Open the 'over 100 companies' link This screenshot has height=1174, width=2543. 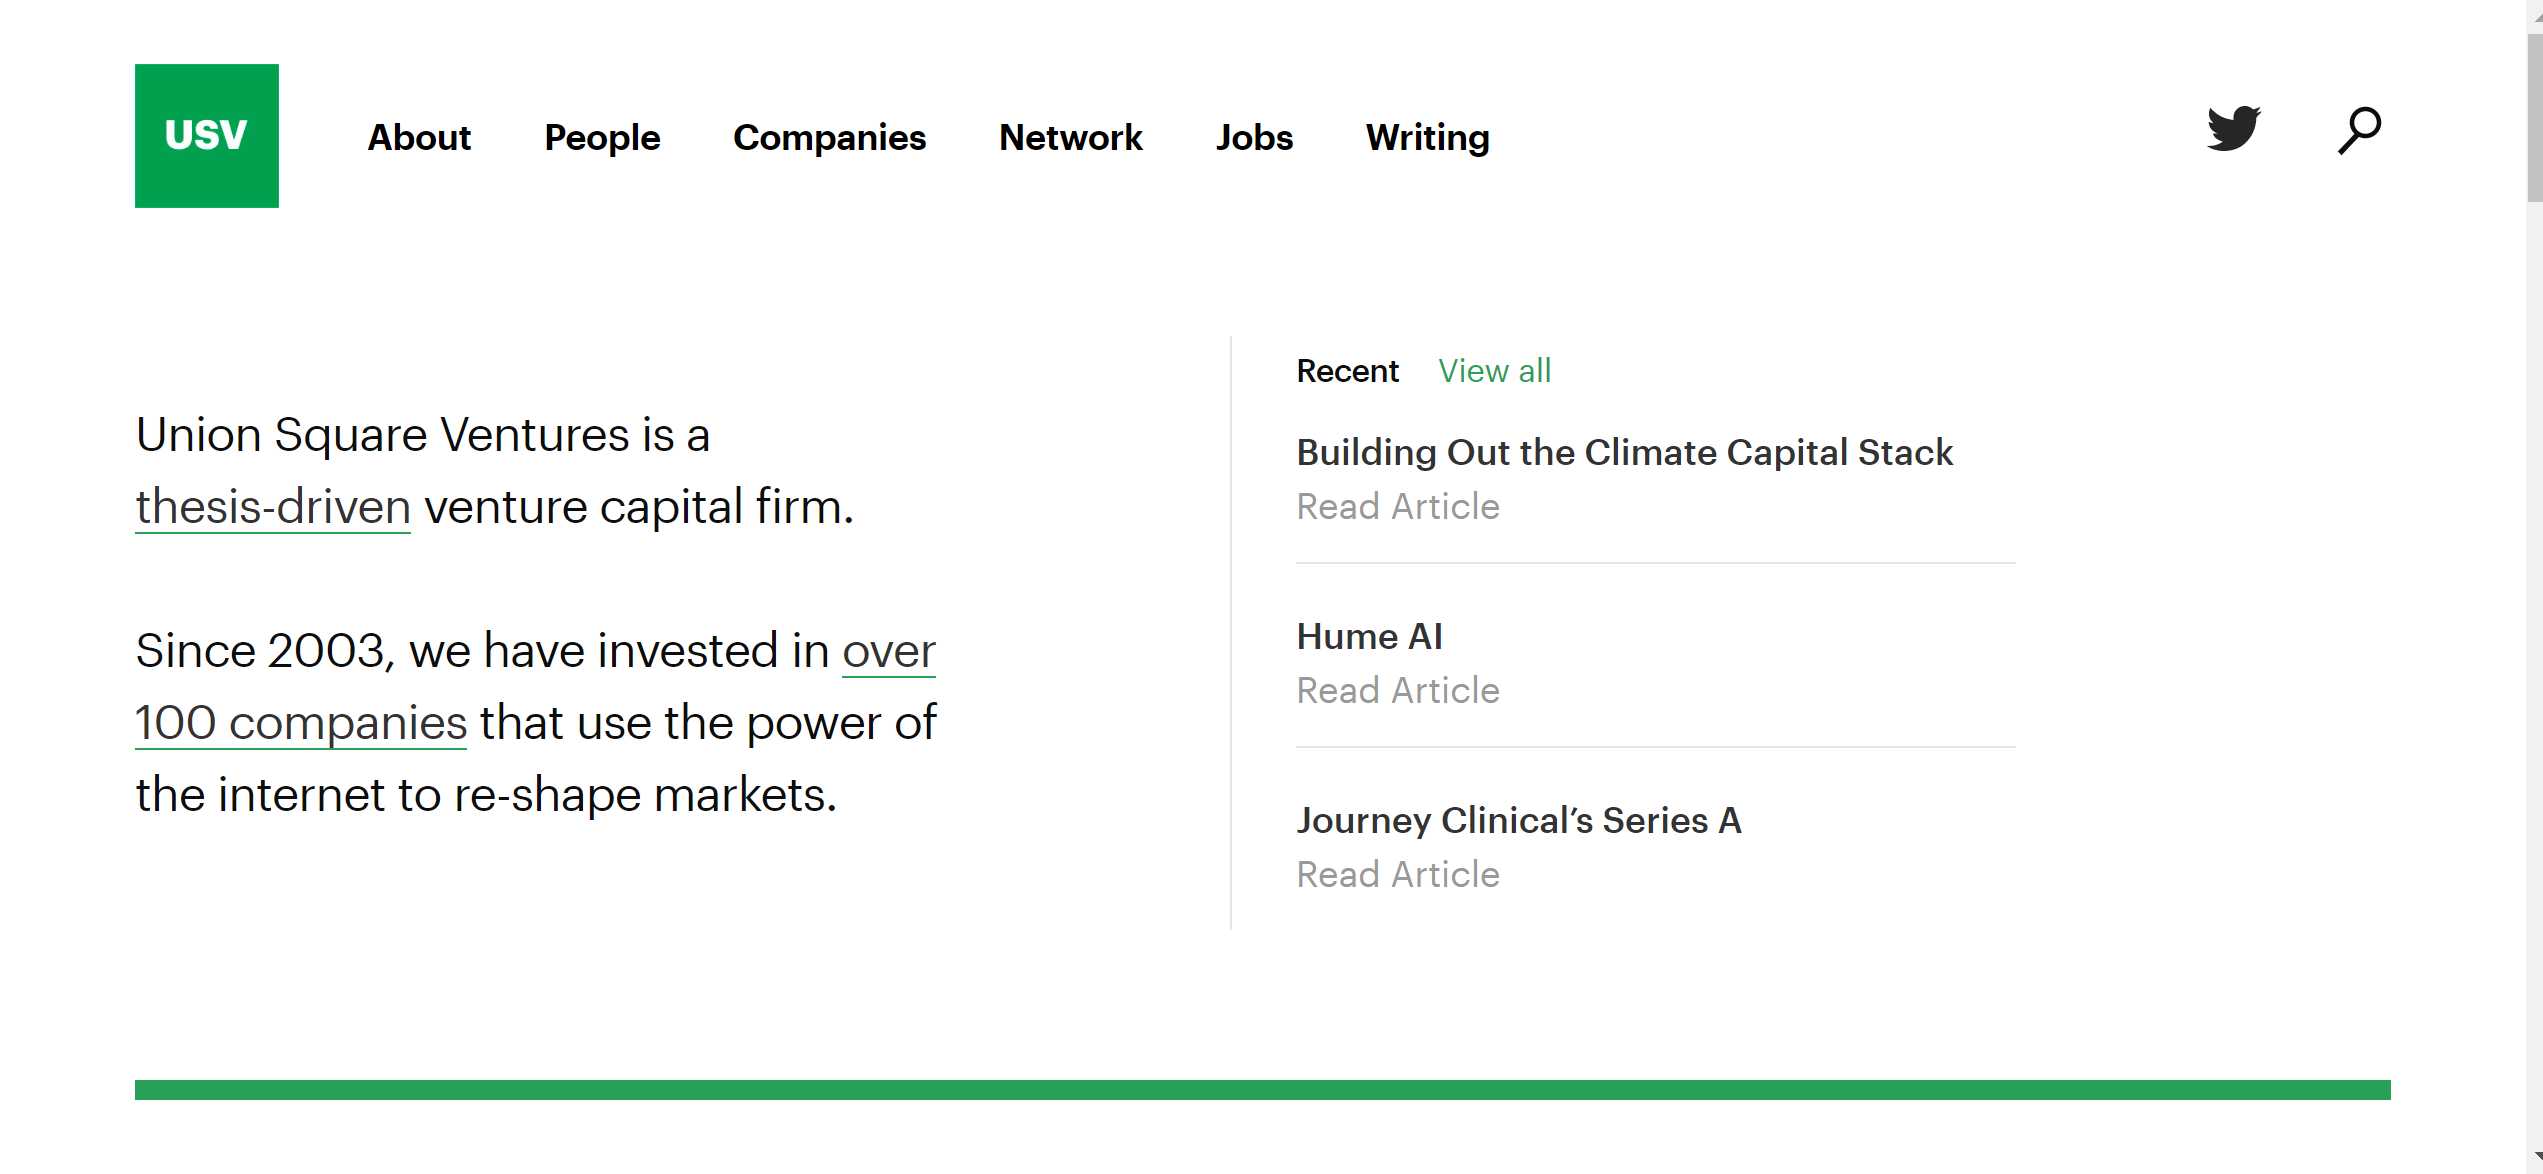tap(535, 686)
